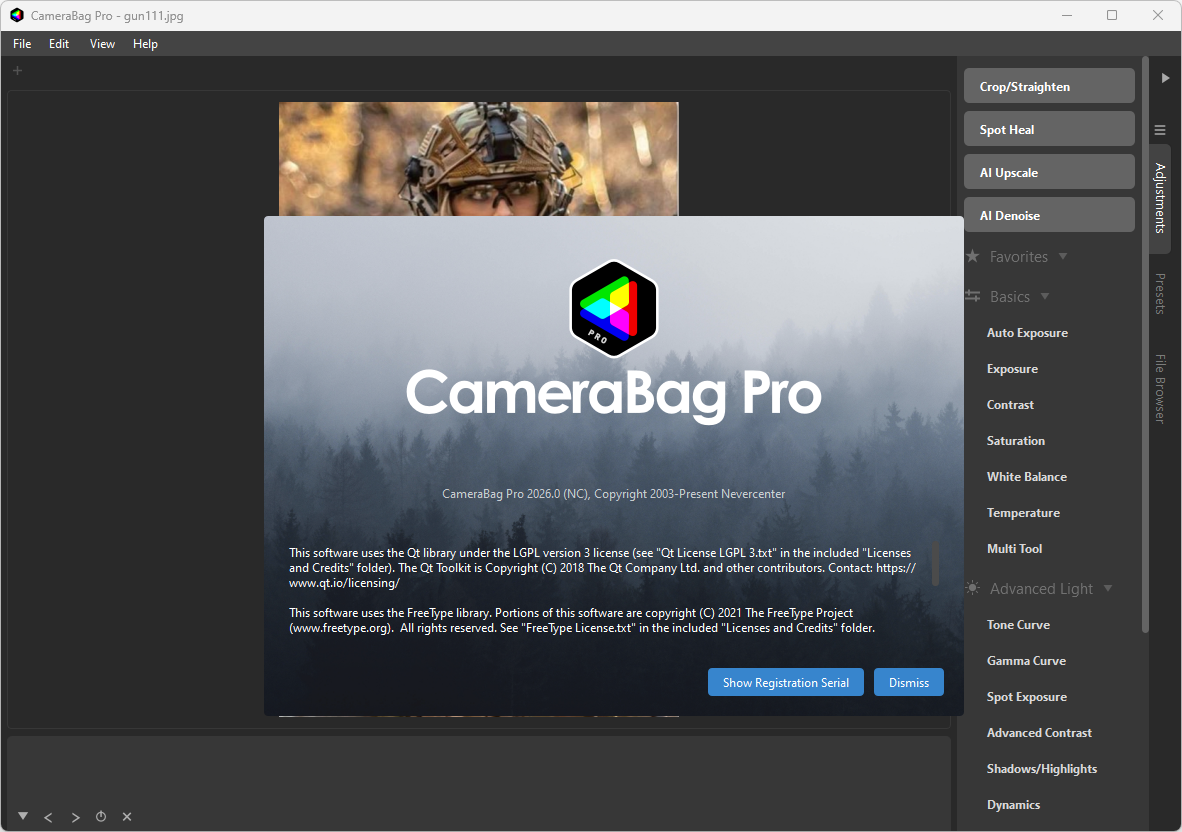Screen dimensions: 1182x832
Task: Add White Balance adjustment
Action: tap(1027, 476)
